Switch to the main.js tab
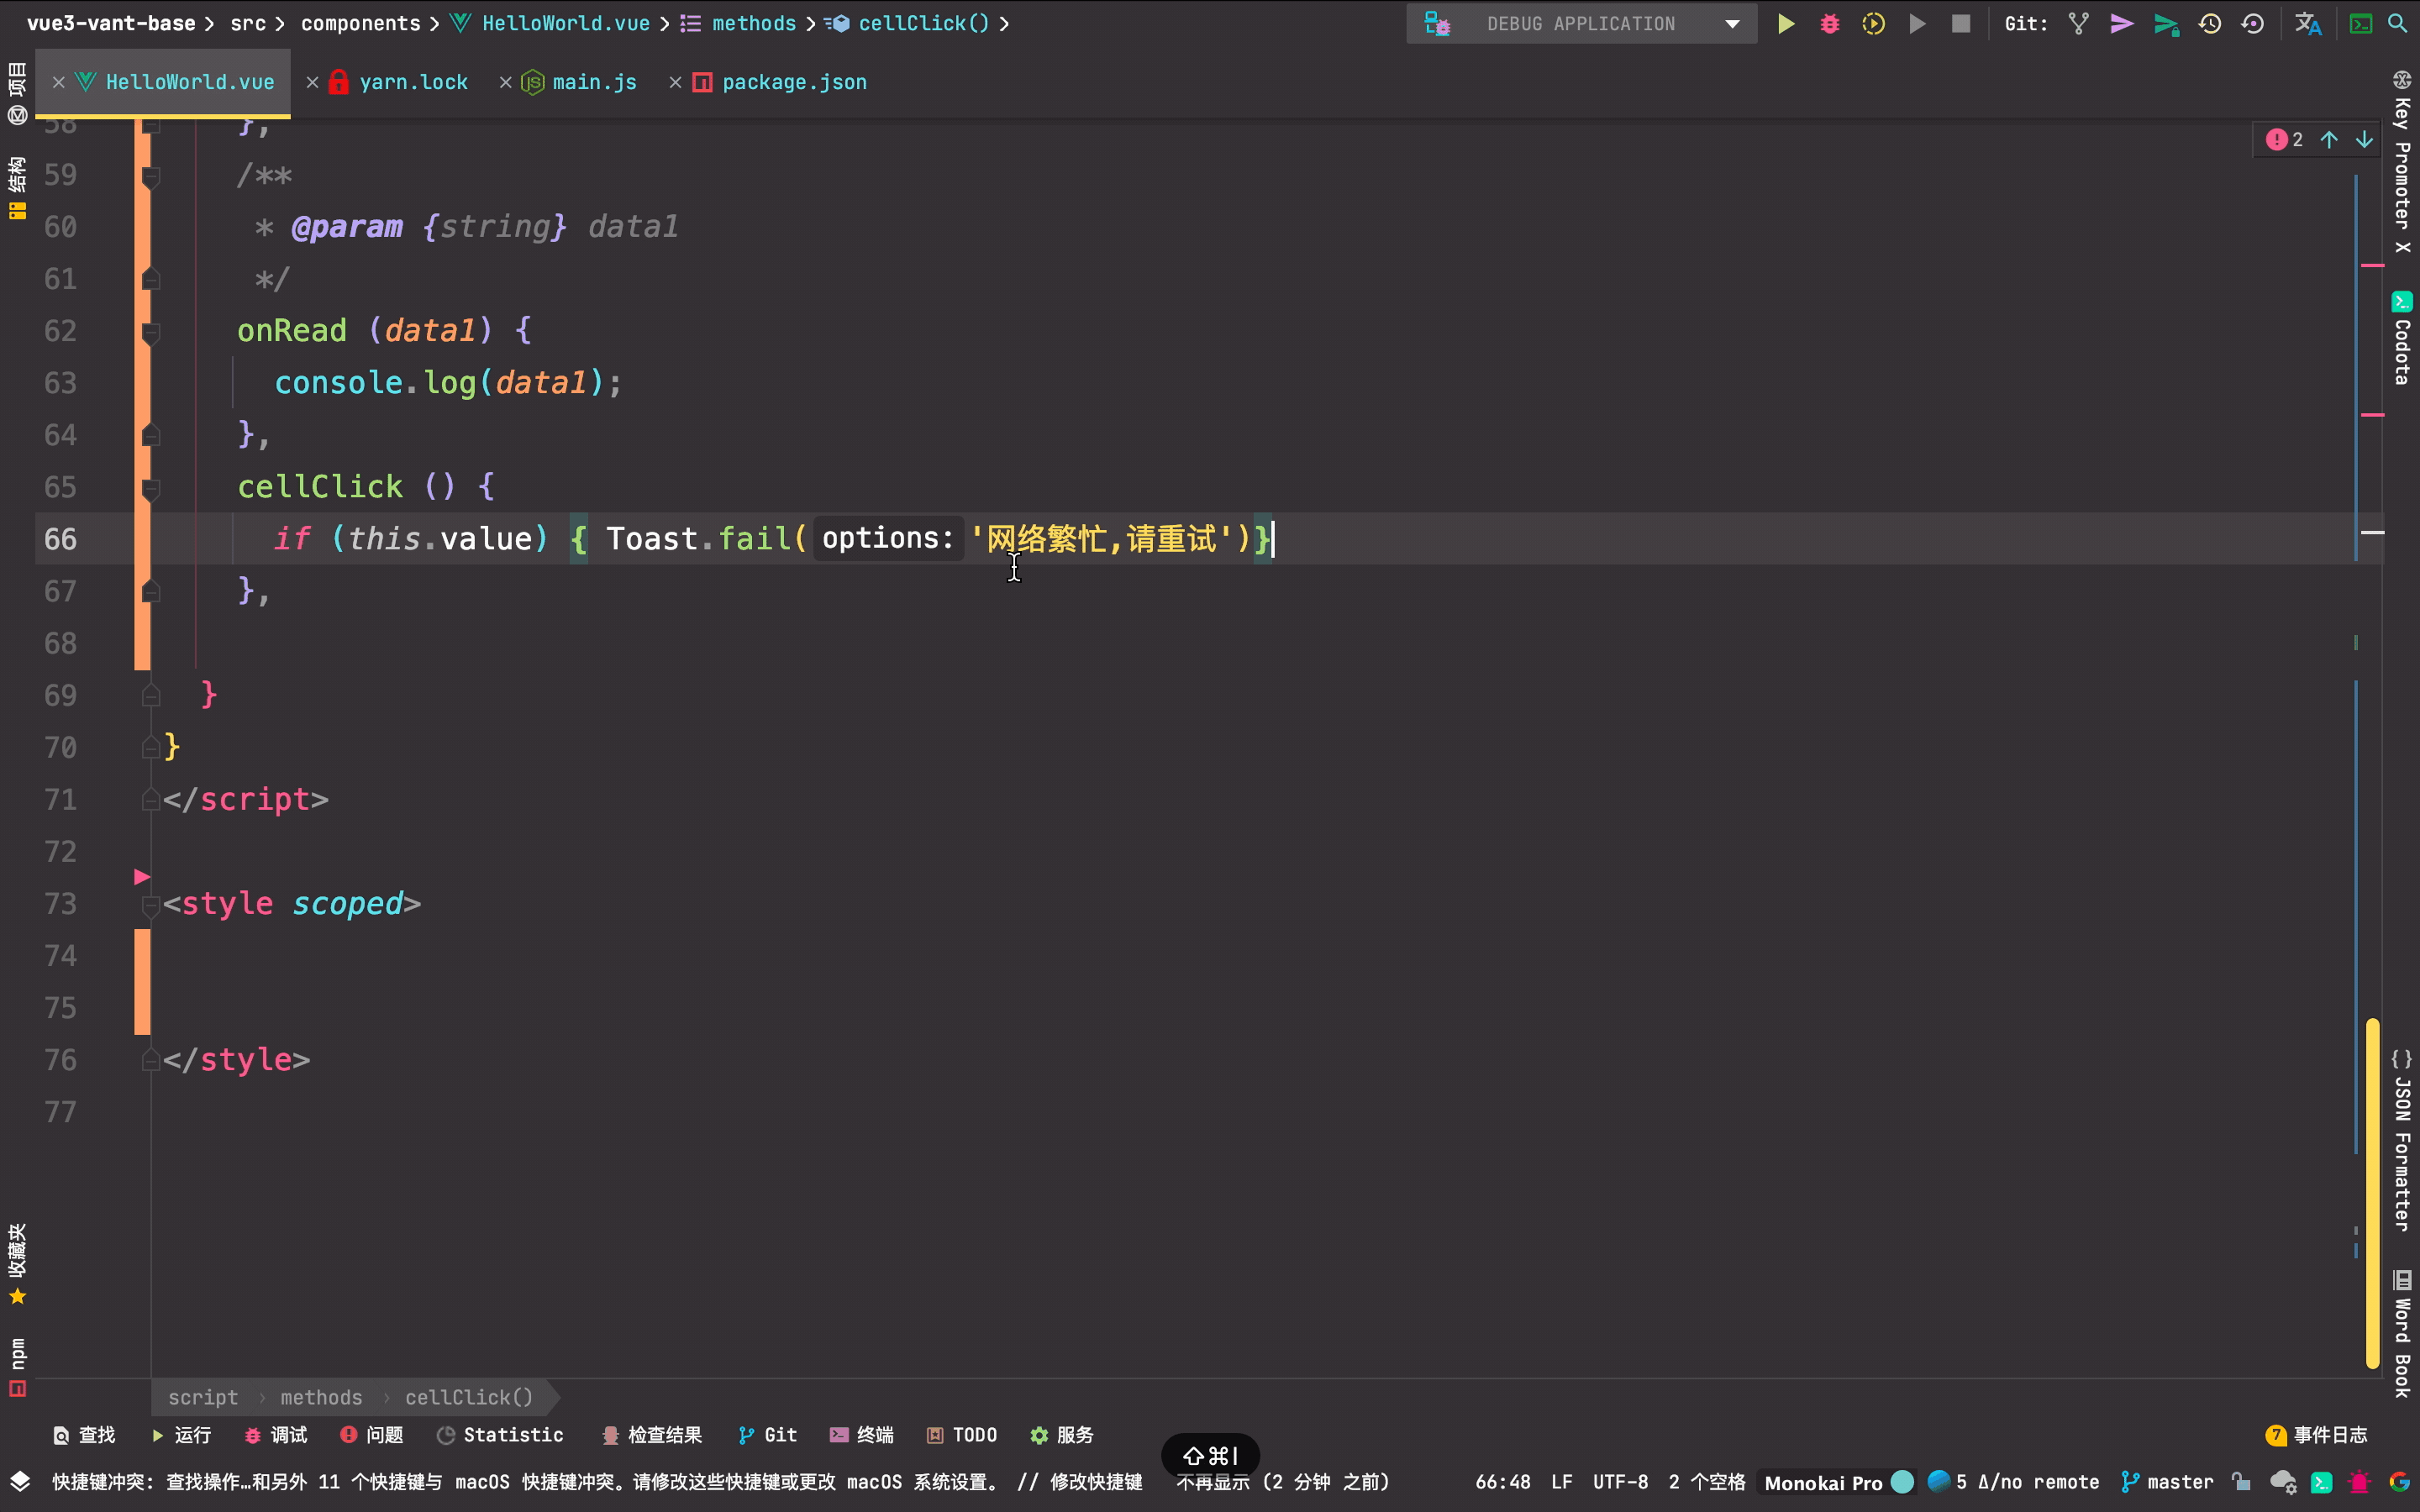 coord(593,82)
